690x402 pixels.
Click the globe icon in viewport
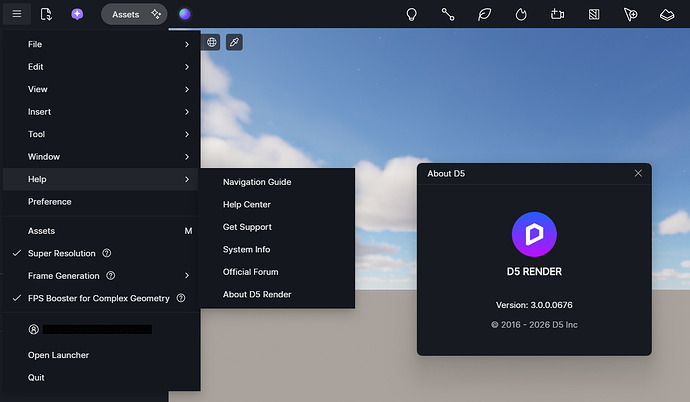tap(211, 42)
